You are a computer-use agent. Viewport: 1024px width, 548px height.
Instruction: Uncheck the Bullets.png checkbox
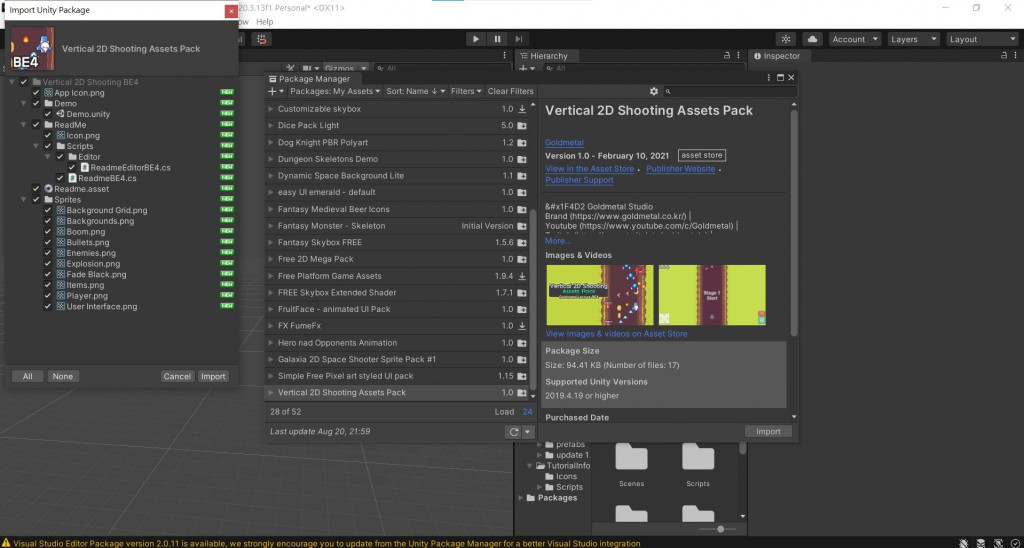[48, 242]
